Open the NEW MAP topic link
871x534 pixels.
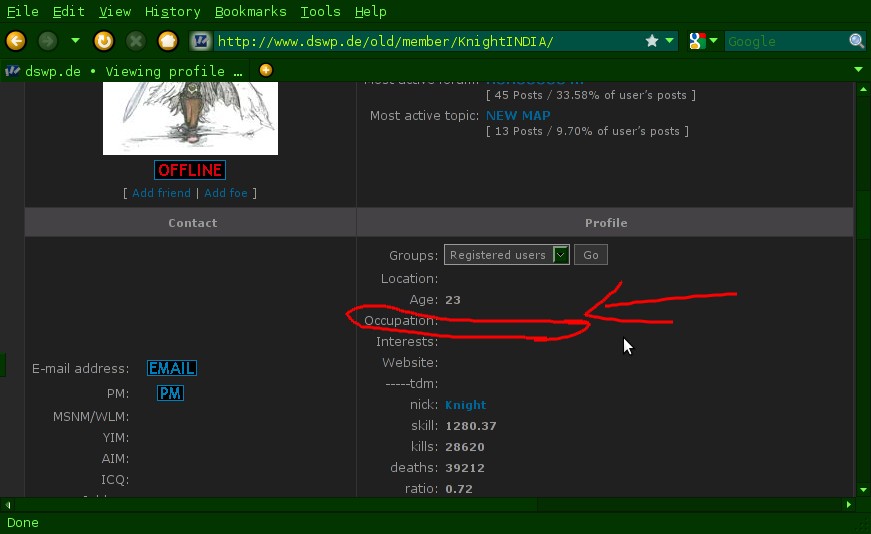tap(518, 116)
